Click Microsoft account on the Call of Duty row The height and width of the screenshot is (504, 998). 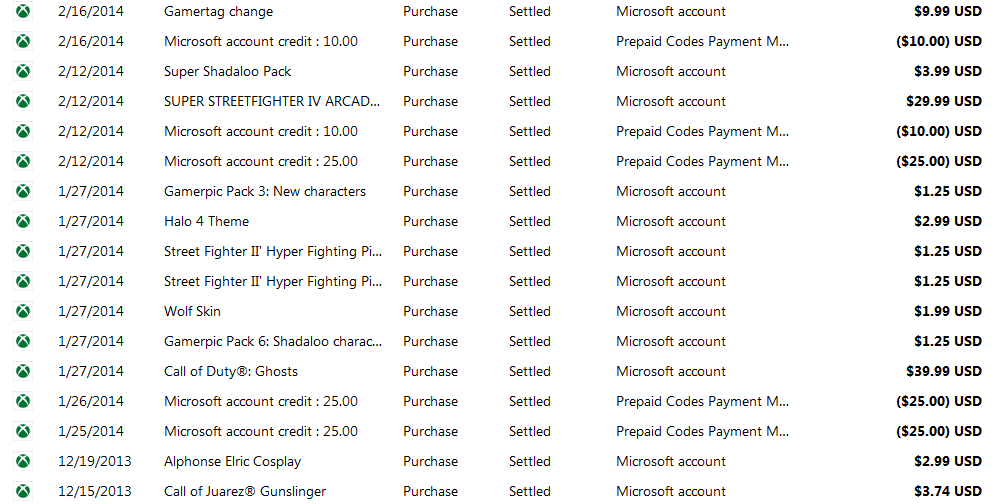point(671,371)
